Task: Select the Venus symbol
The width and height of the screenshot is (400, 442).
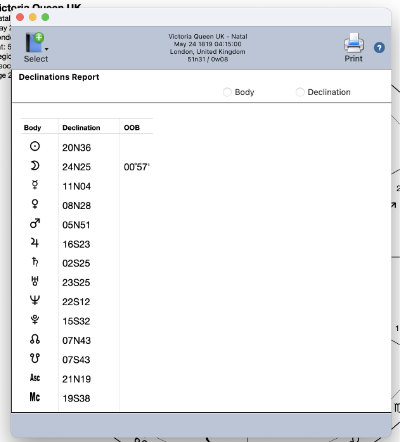Action: [35, 204]
